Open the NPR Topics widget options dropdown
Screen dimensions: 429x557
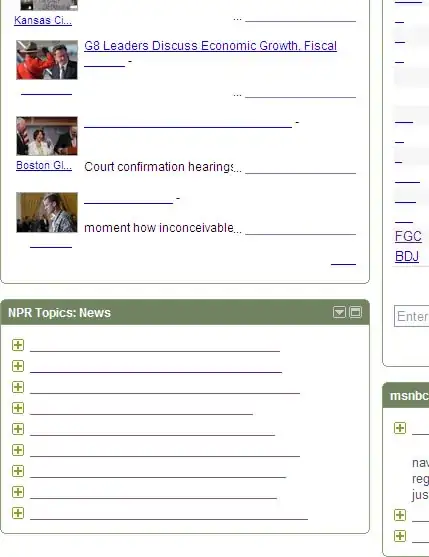click(x=339, y=312)
